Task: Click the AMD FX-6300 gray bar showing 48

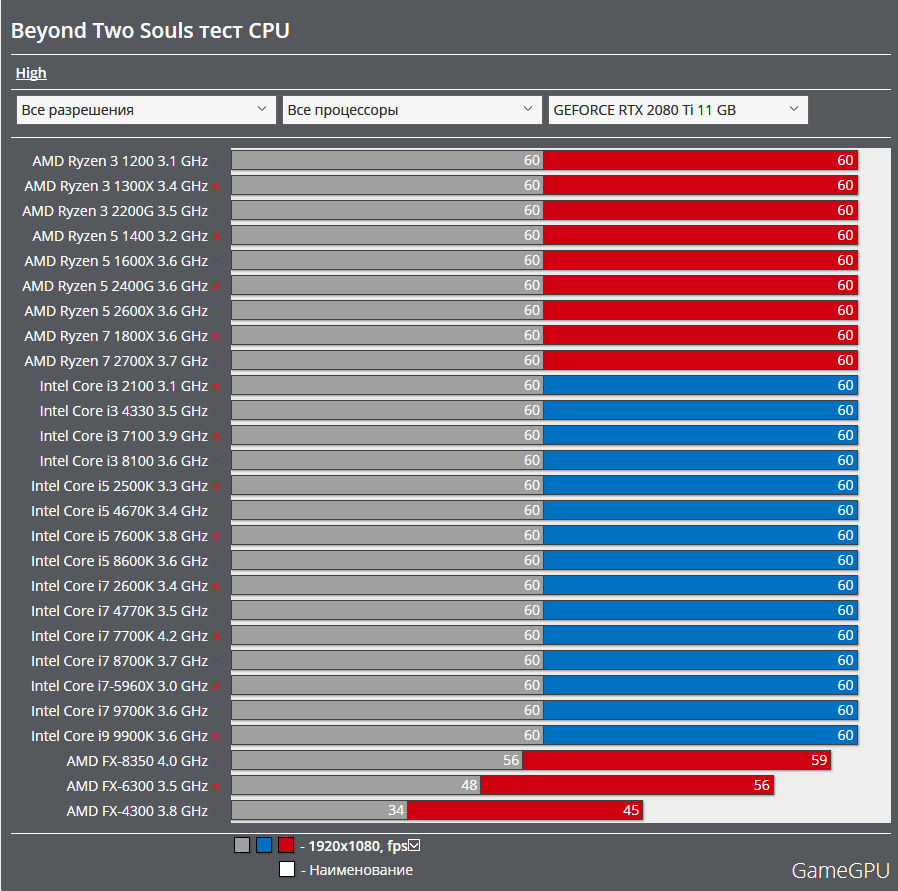Action: click(356, 785)
